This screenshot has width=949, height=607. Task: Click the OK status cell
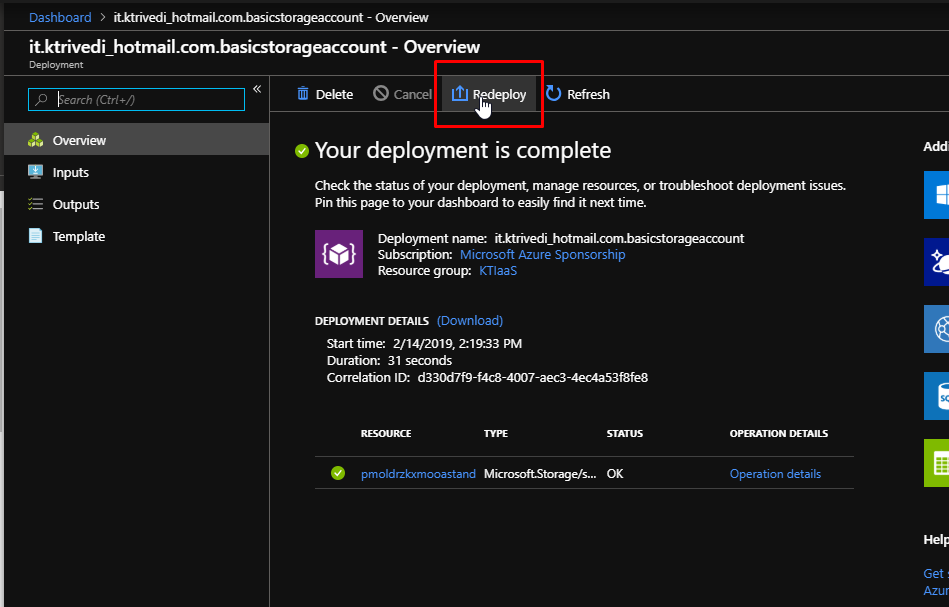pyautogui.click(x=615, y=474)
